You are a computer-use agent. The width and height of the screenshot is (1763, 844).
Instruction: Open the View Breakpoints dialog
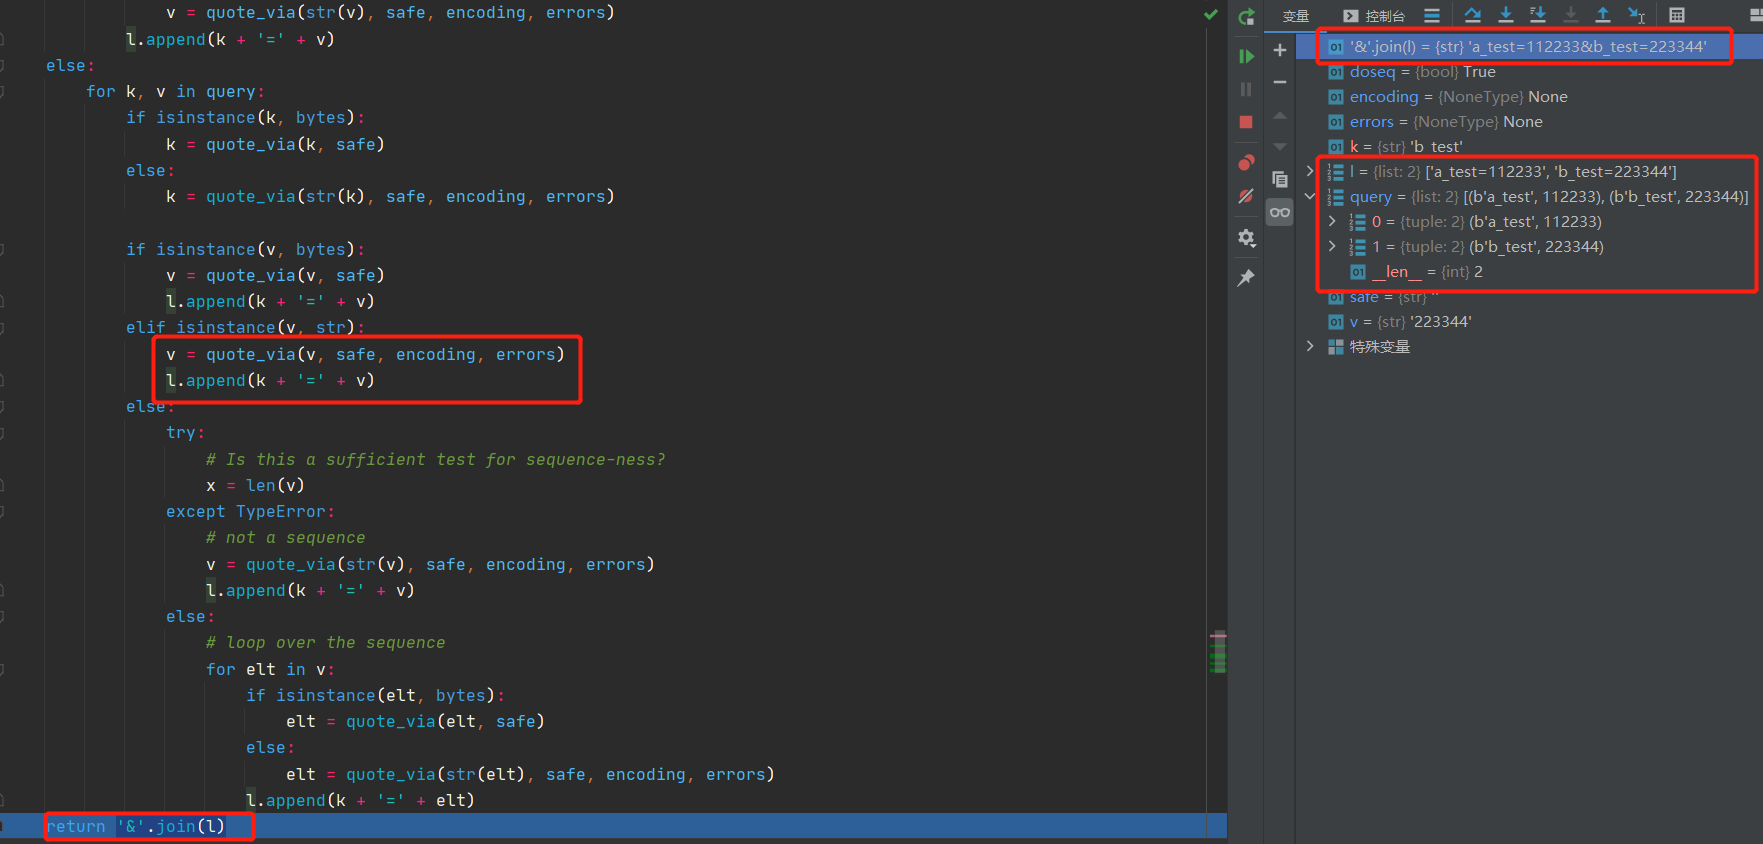click(x=1246, y=162)
